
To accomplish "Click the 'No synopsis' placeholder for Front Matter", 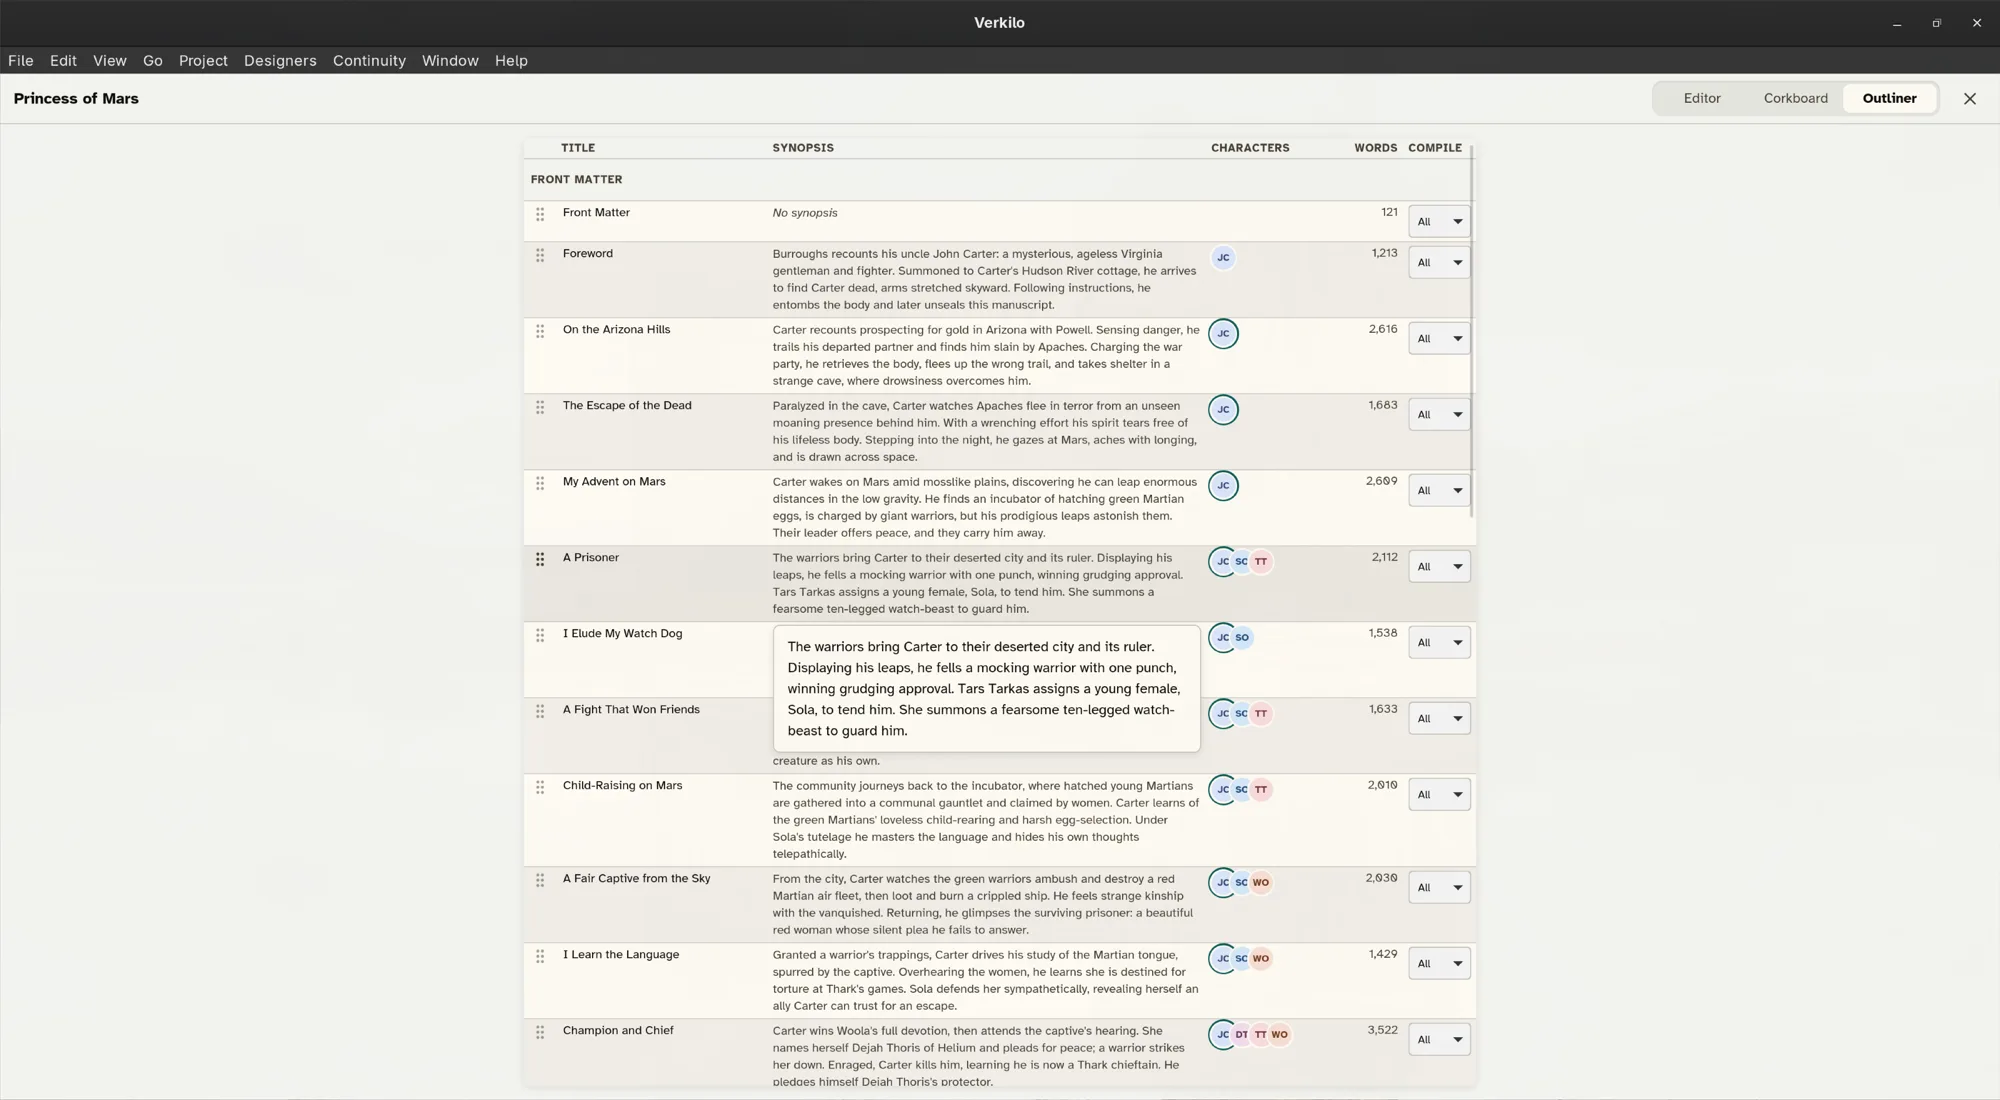I will [805, 213].
